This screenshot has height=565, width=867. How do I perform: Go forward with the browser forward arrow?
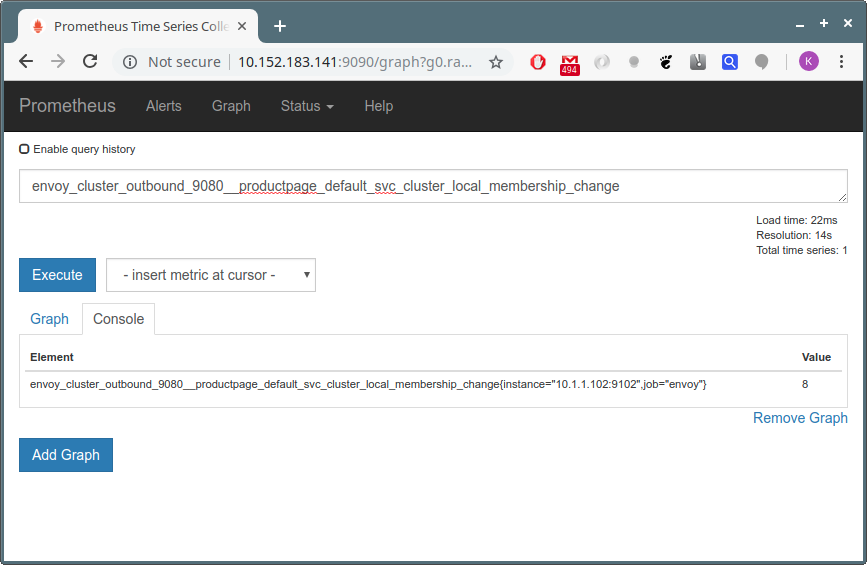pos(58,61)
